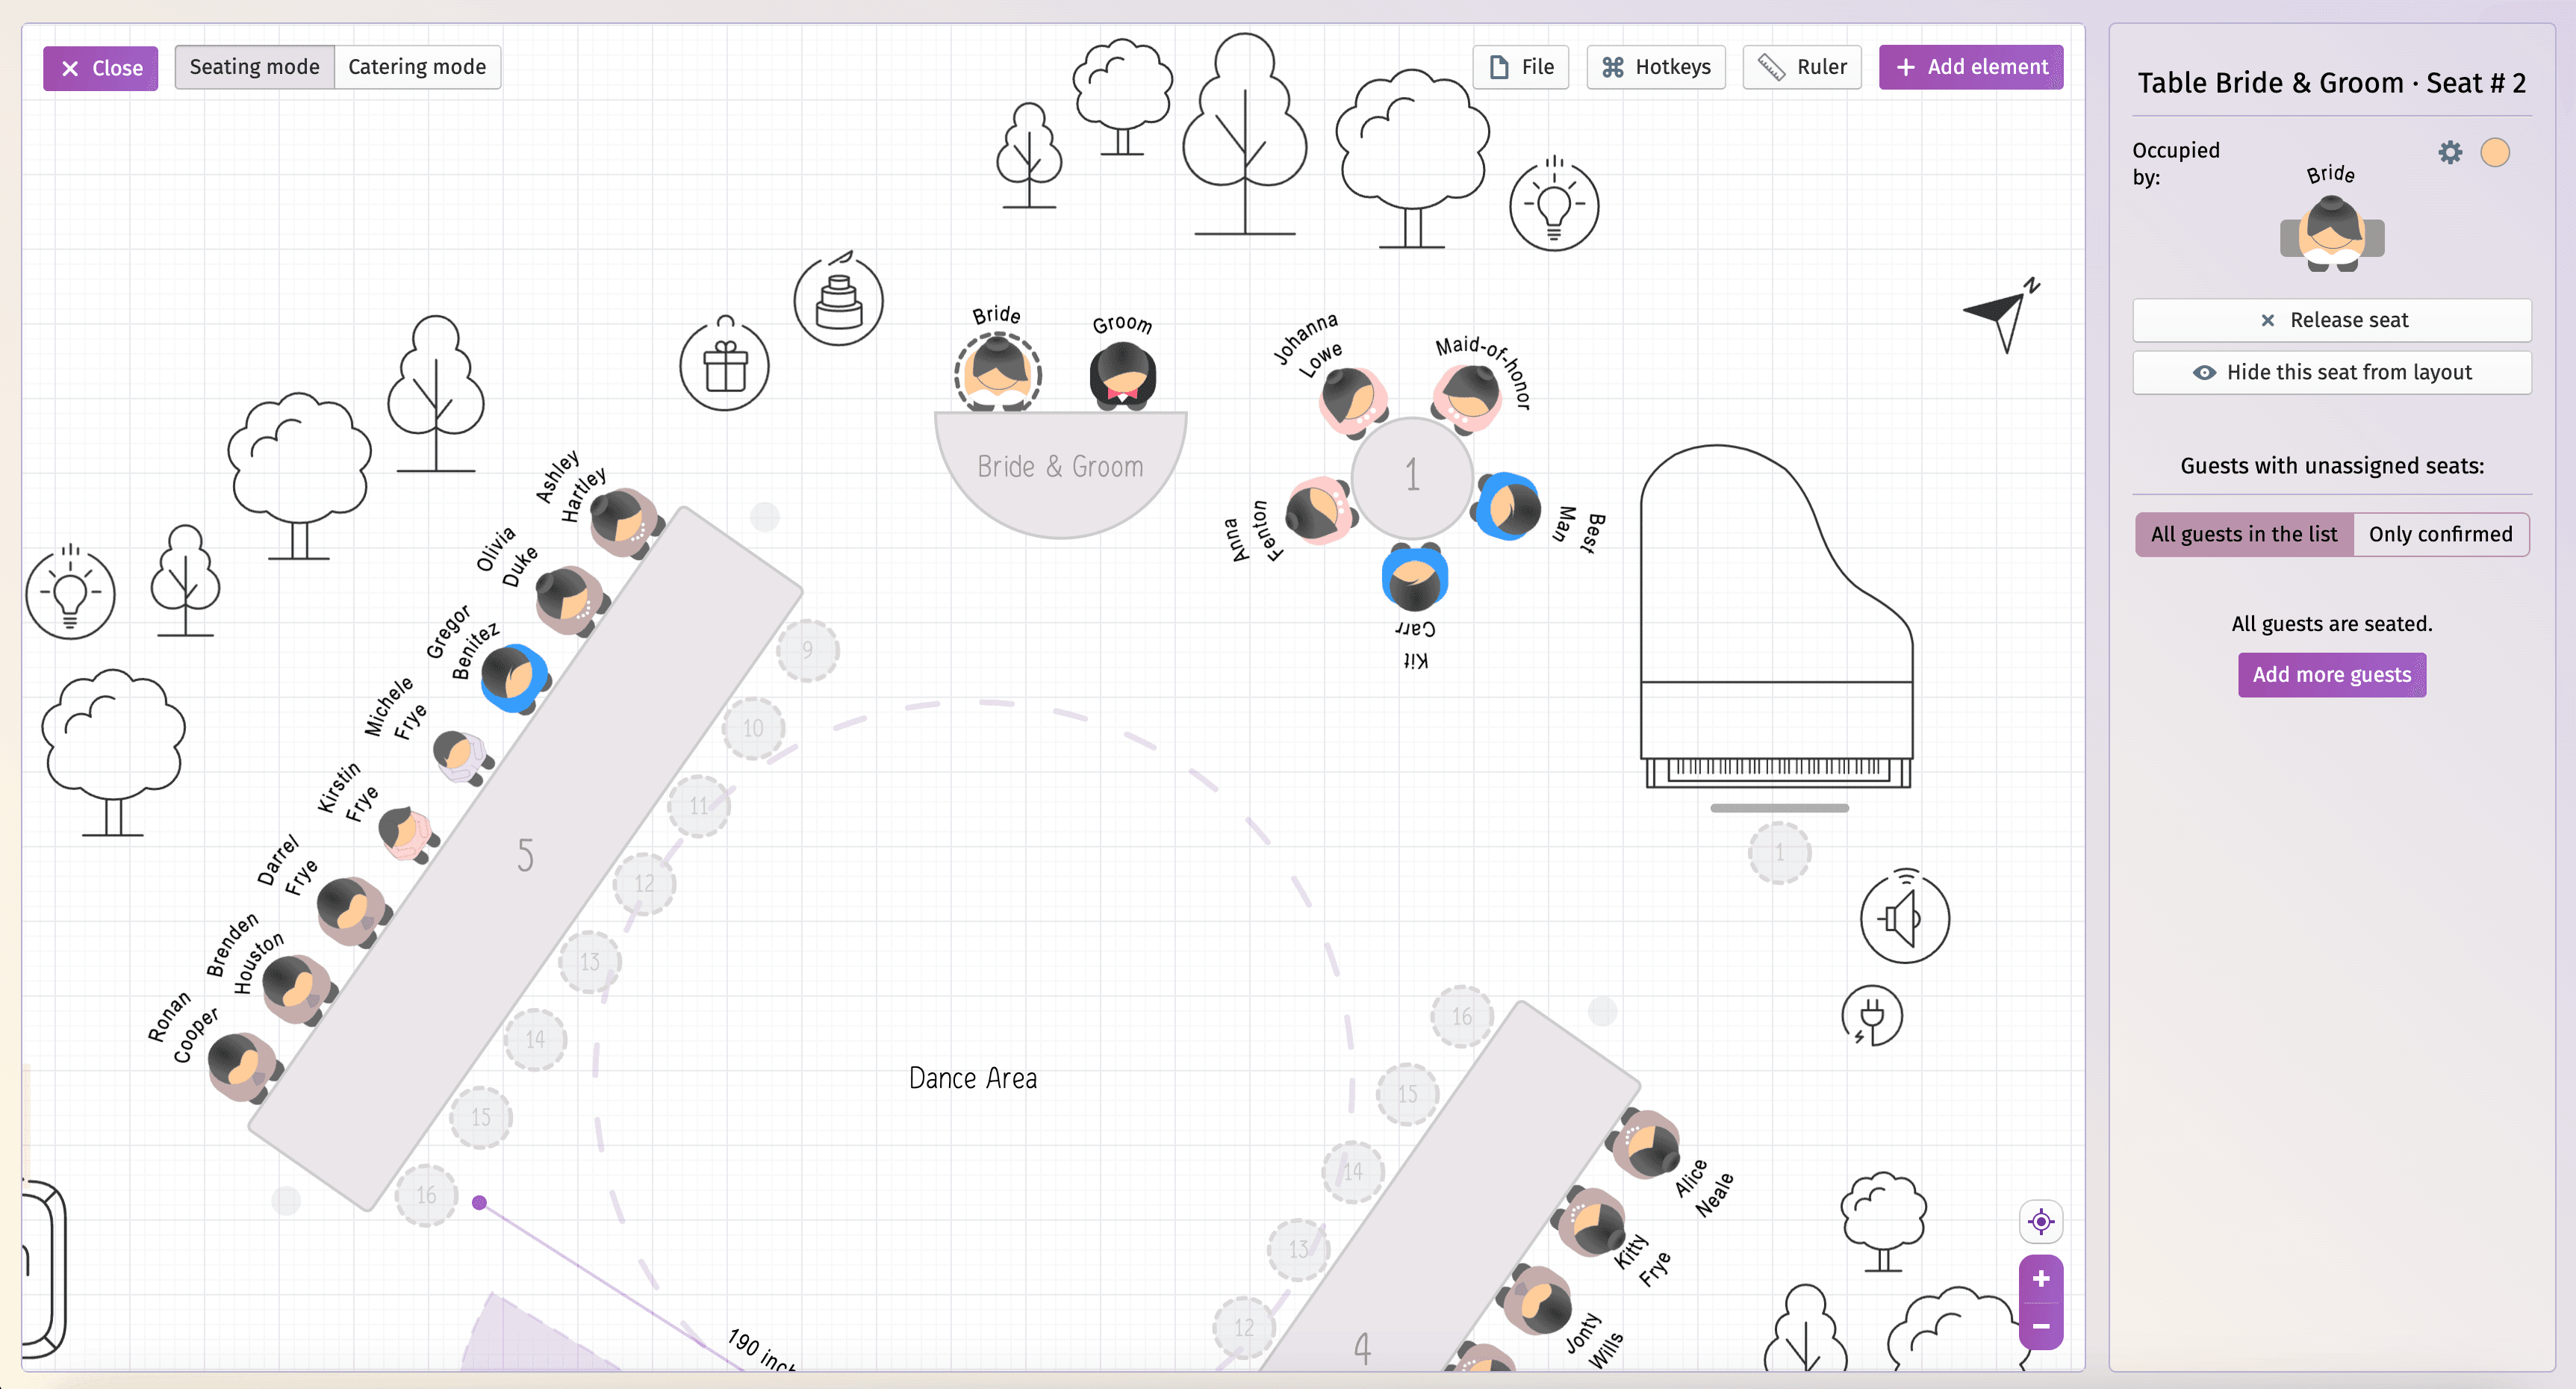Select 'Seating mode' tab
The width and height of the screenshot is (2576, 1389).
(255, 66)
